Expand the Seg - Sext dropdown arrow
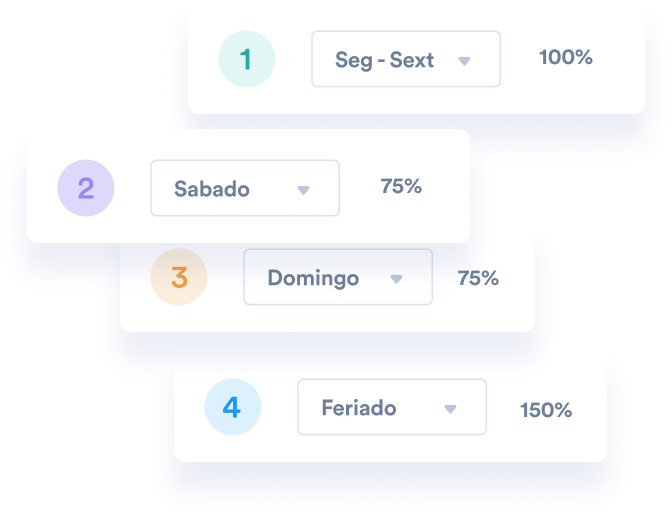 click(464, 61)
